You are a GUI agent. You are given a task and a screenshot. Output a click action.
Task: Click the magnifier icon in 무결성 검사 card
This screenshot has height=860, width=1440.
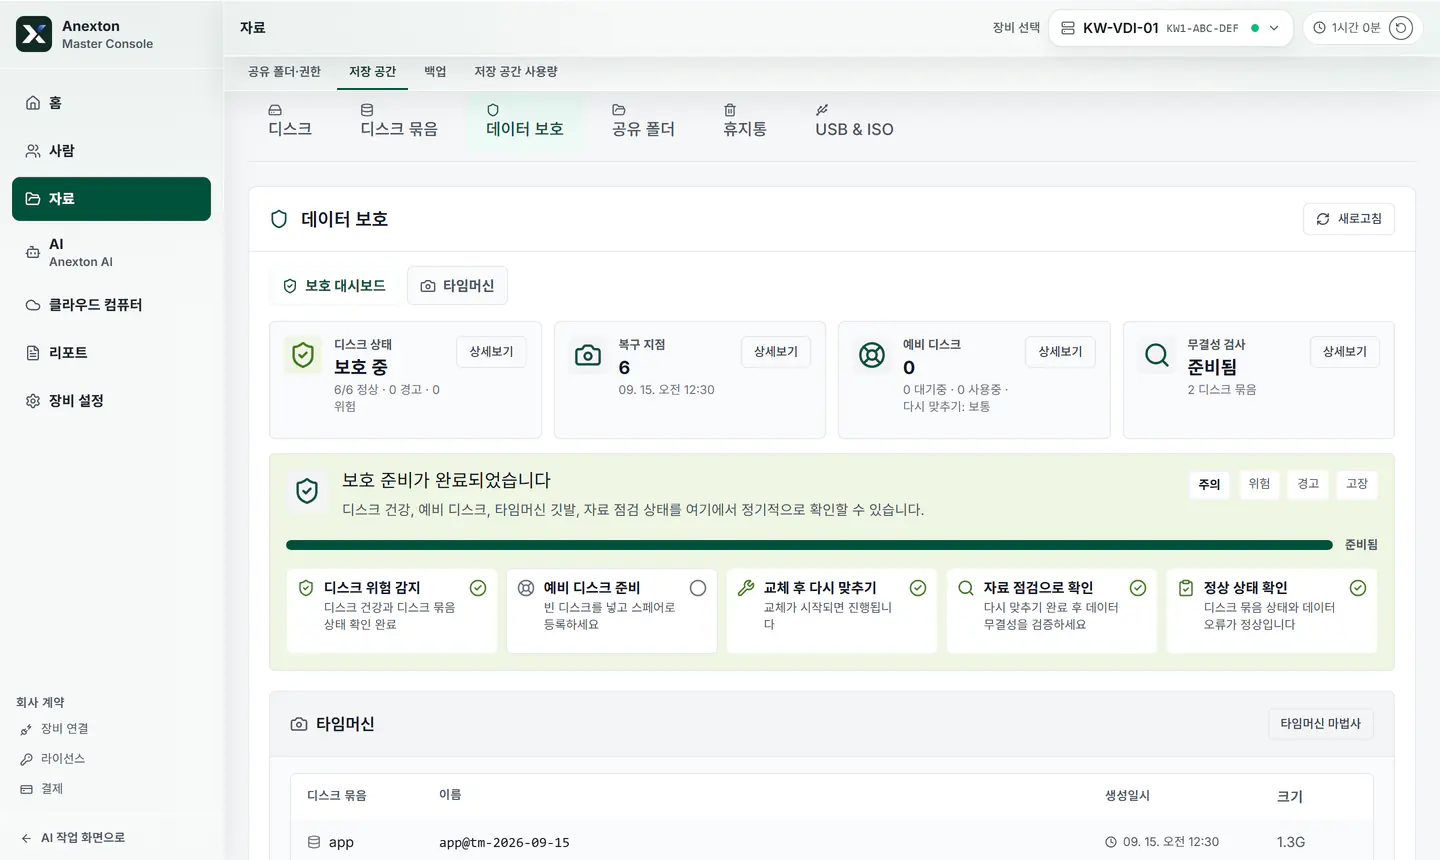(x=1157, y=355)
